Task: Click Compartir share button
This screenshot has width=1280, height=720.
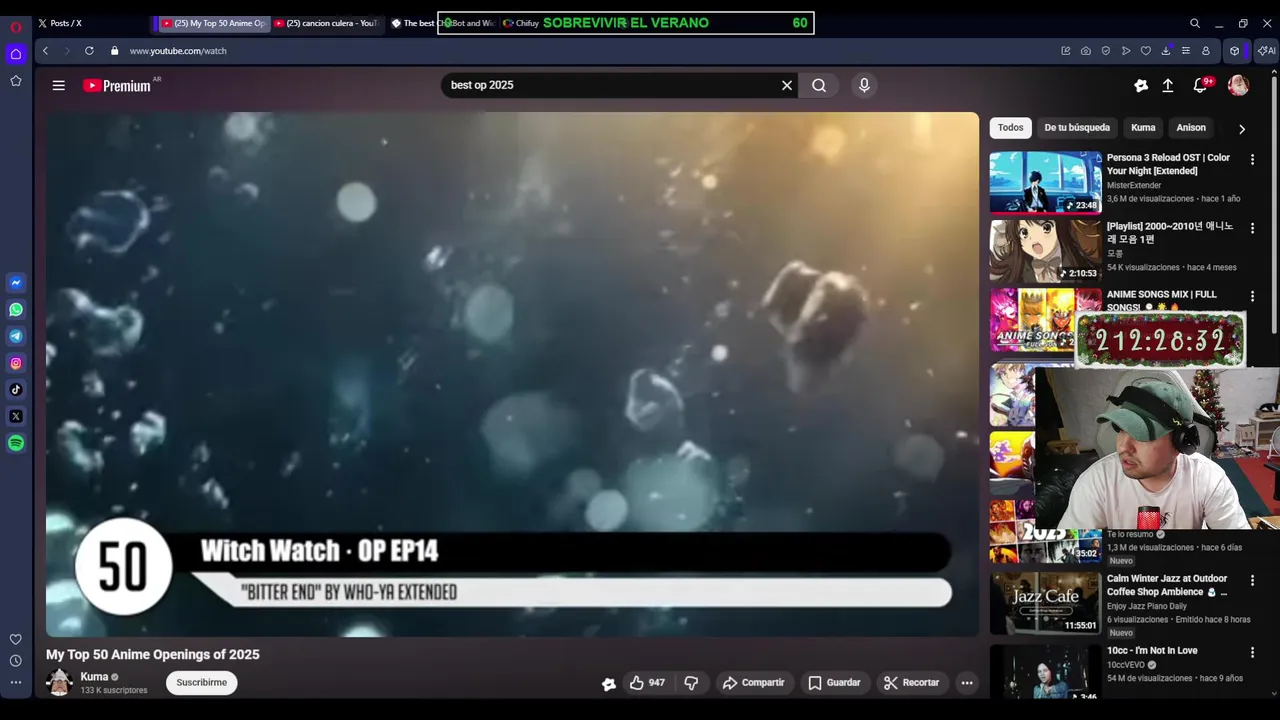Action: coord(753,683)
